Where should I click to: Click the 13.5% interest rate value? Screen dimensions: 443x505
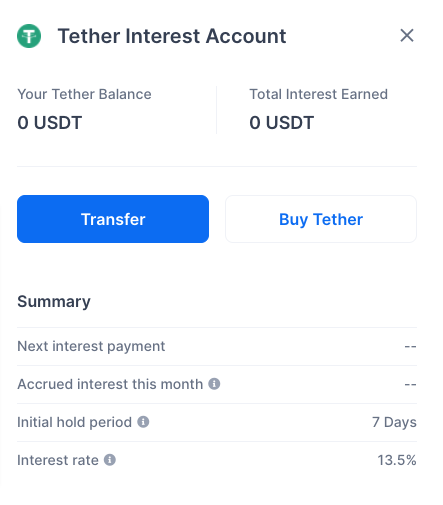(397, 460)
